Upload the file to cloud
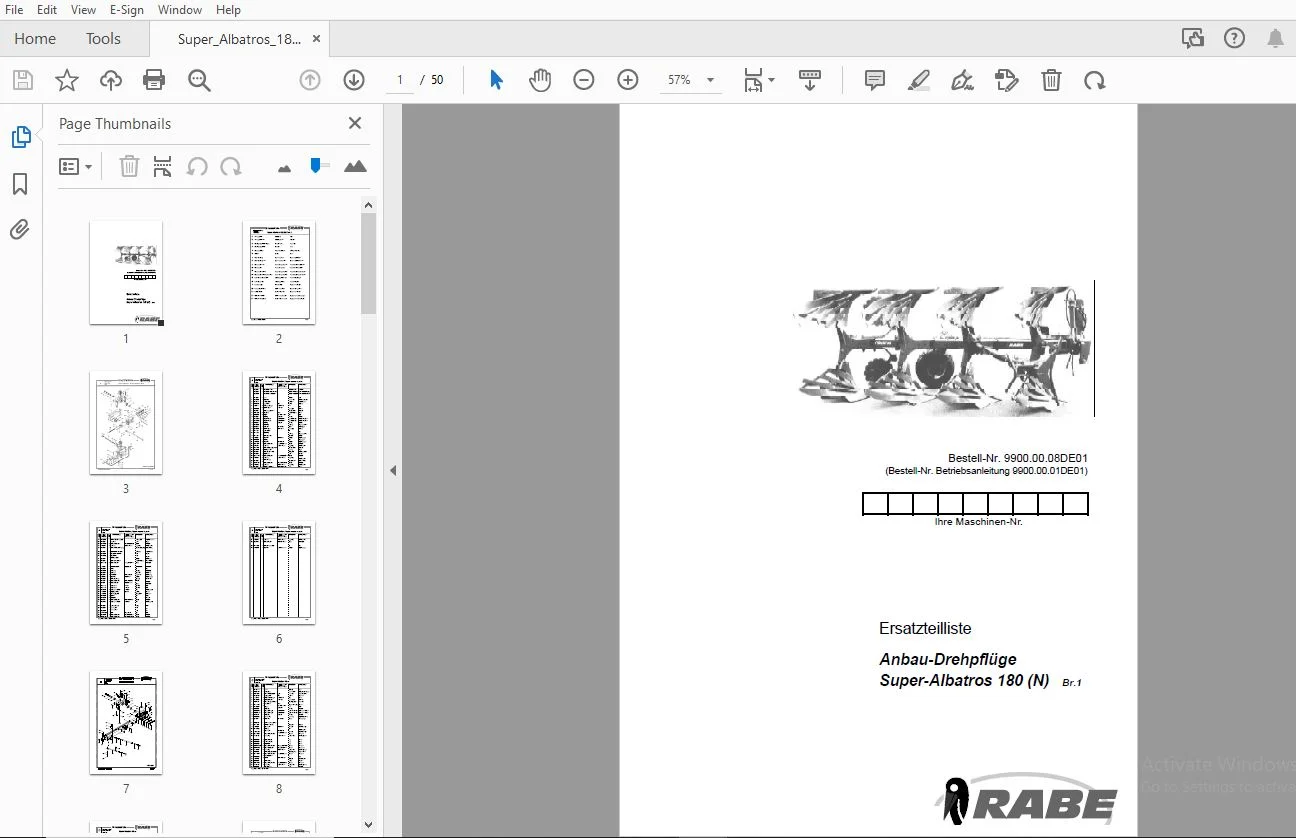Screen dimensions: 1296x838 (110, 81)
